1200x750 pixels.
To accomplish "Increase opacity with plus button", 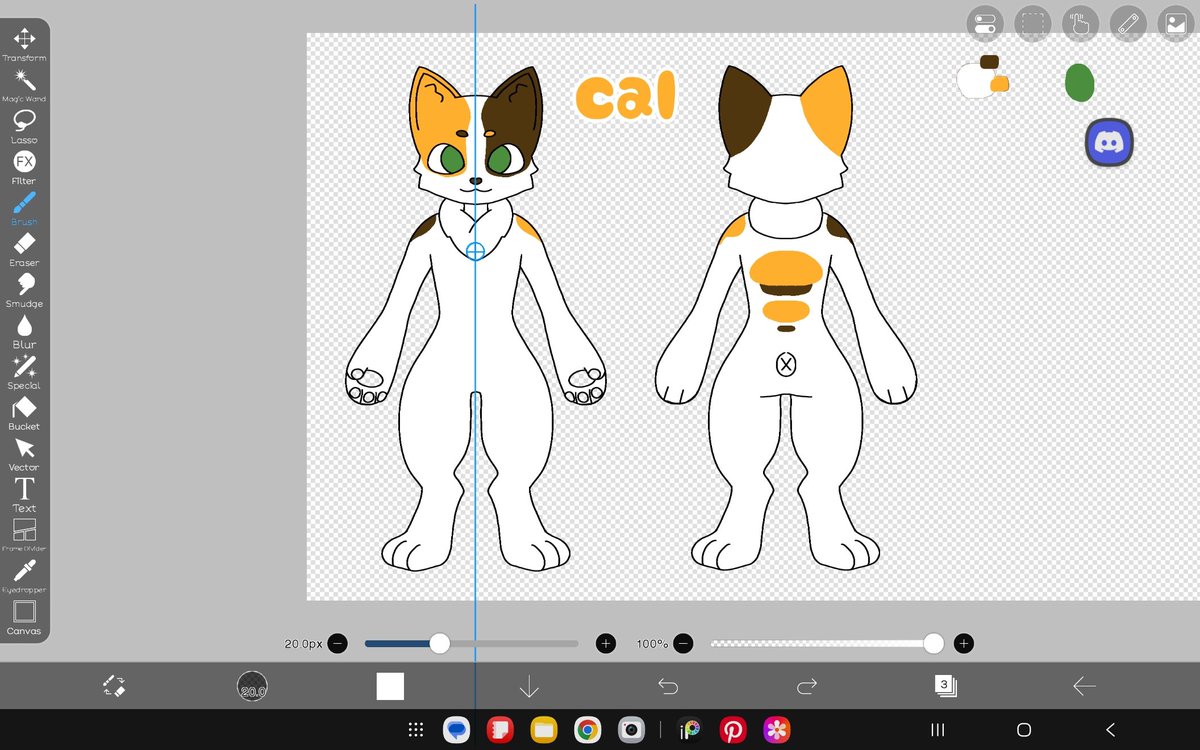I will point(963,644).
